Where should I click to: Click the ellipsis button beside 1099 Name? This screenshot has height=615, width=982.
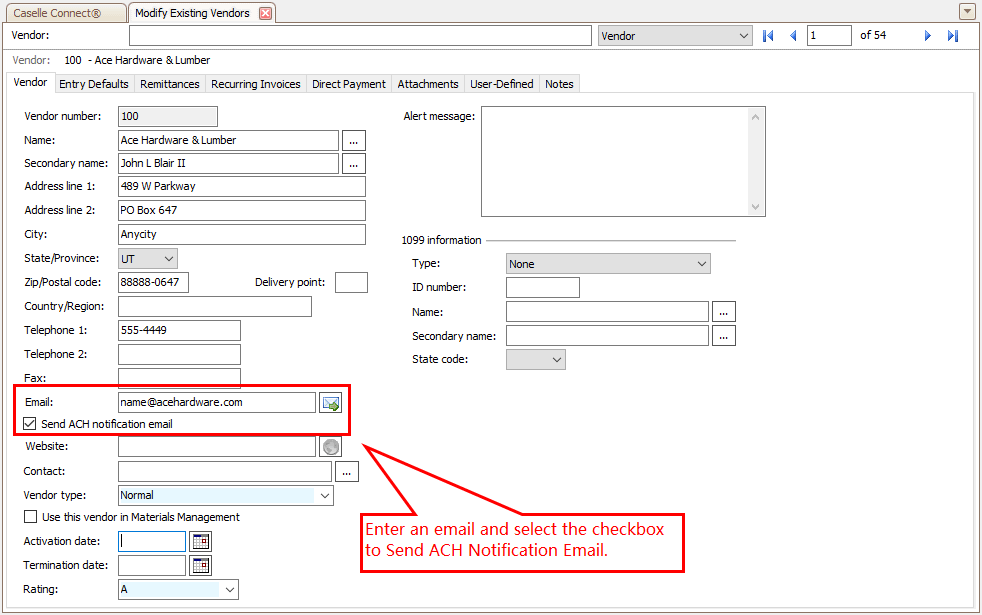pos(724,312)
